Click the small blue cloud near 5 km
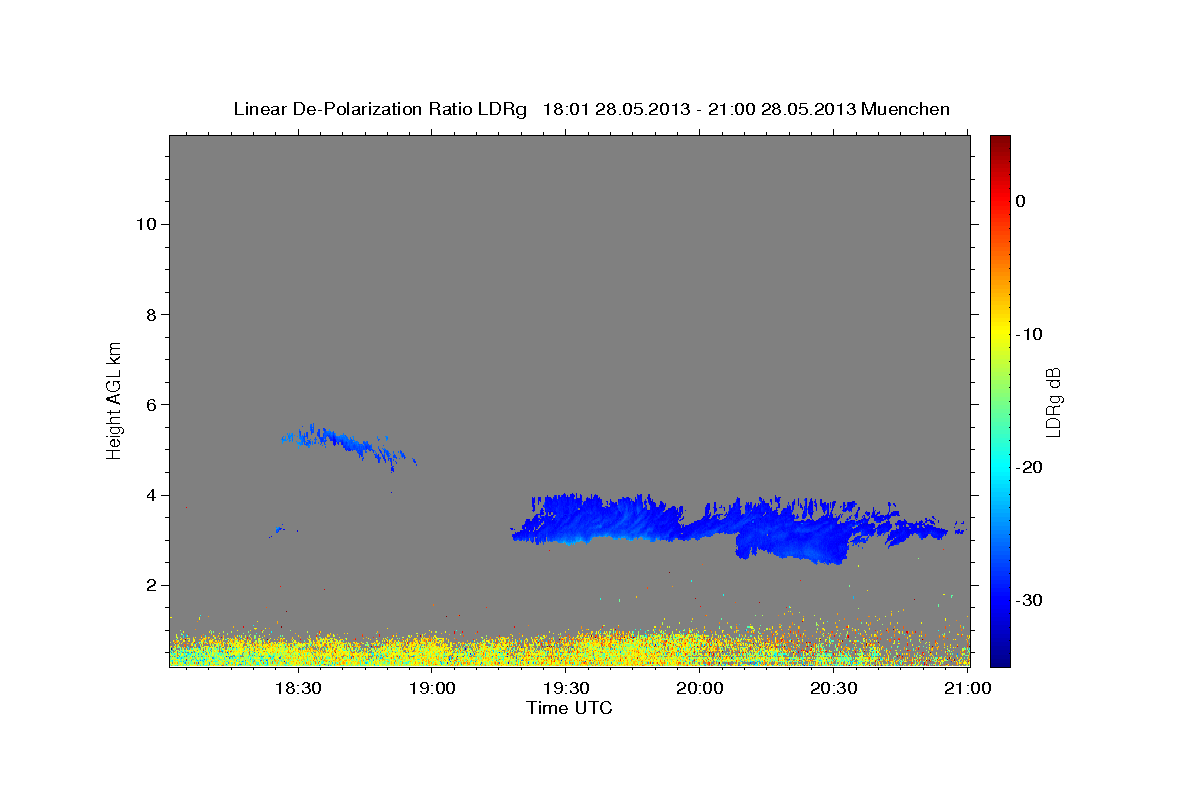 (x=349, y=446)
